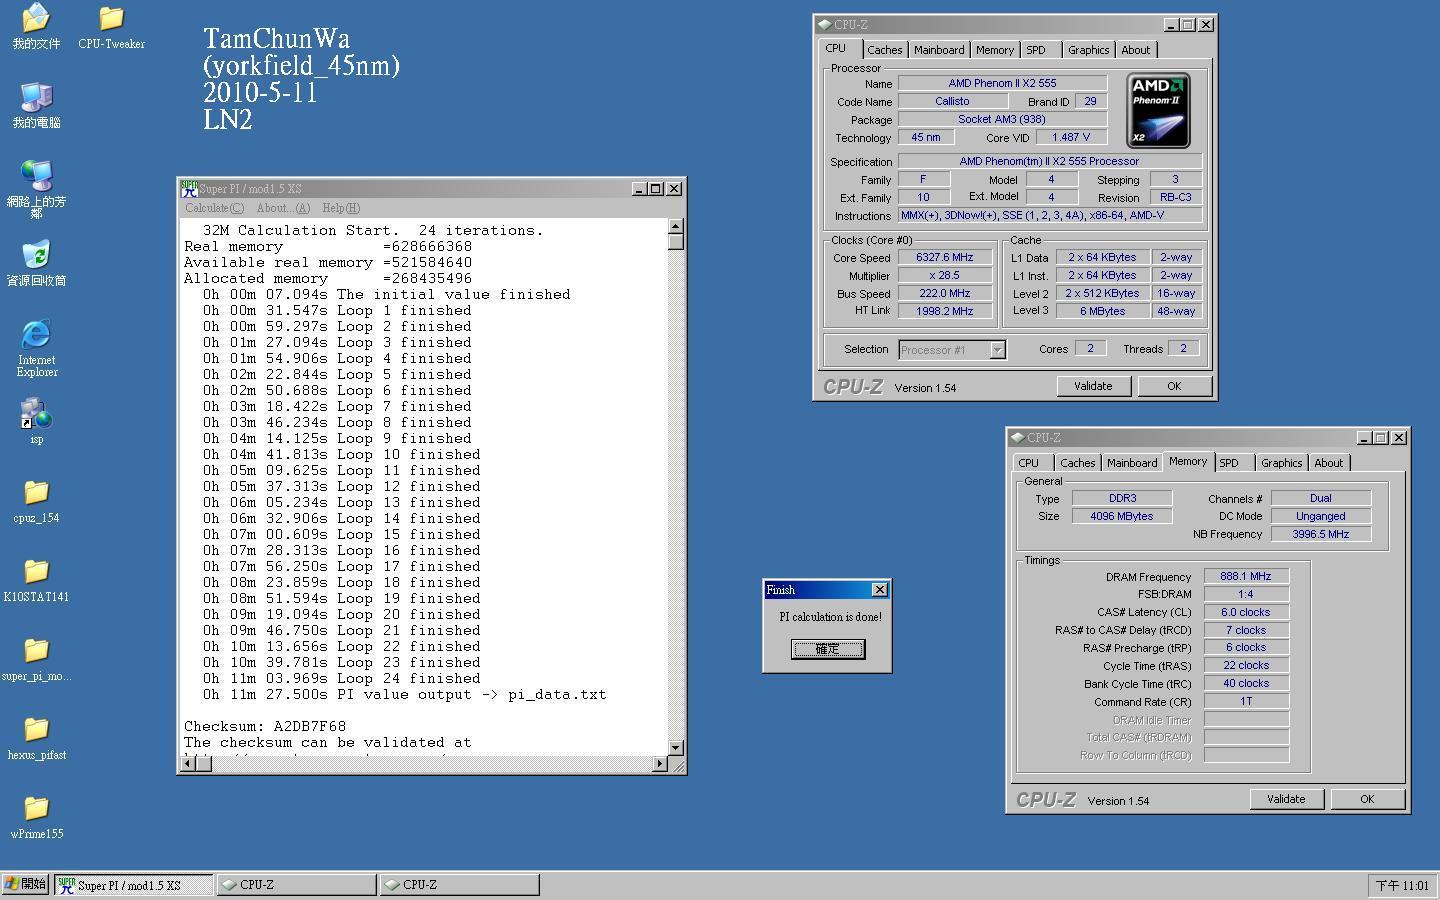Image resolution: width=1440 pixels, height=900 pixels.
Task: Click the Super PI title bar icon
Action: point(189,189)
